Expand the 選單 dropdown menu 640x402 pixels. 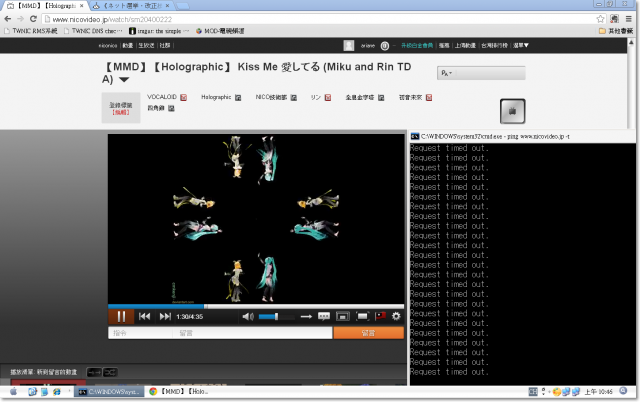click(521, 45)
